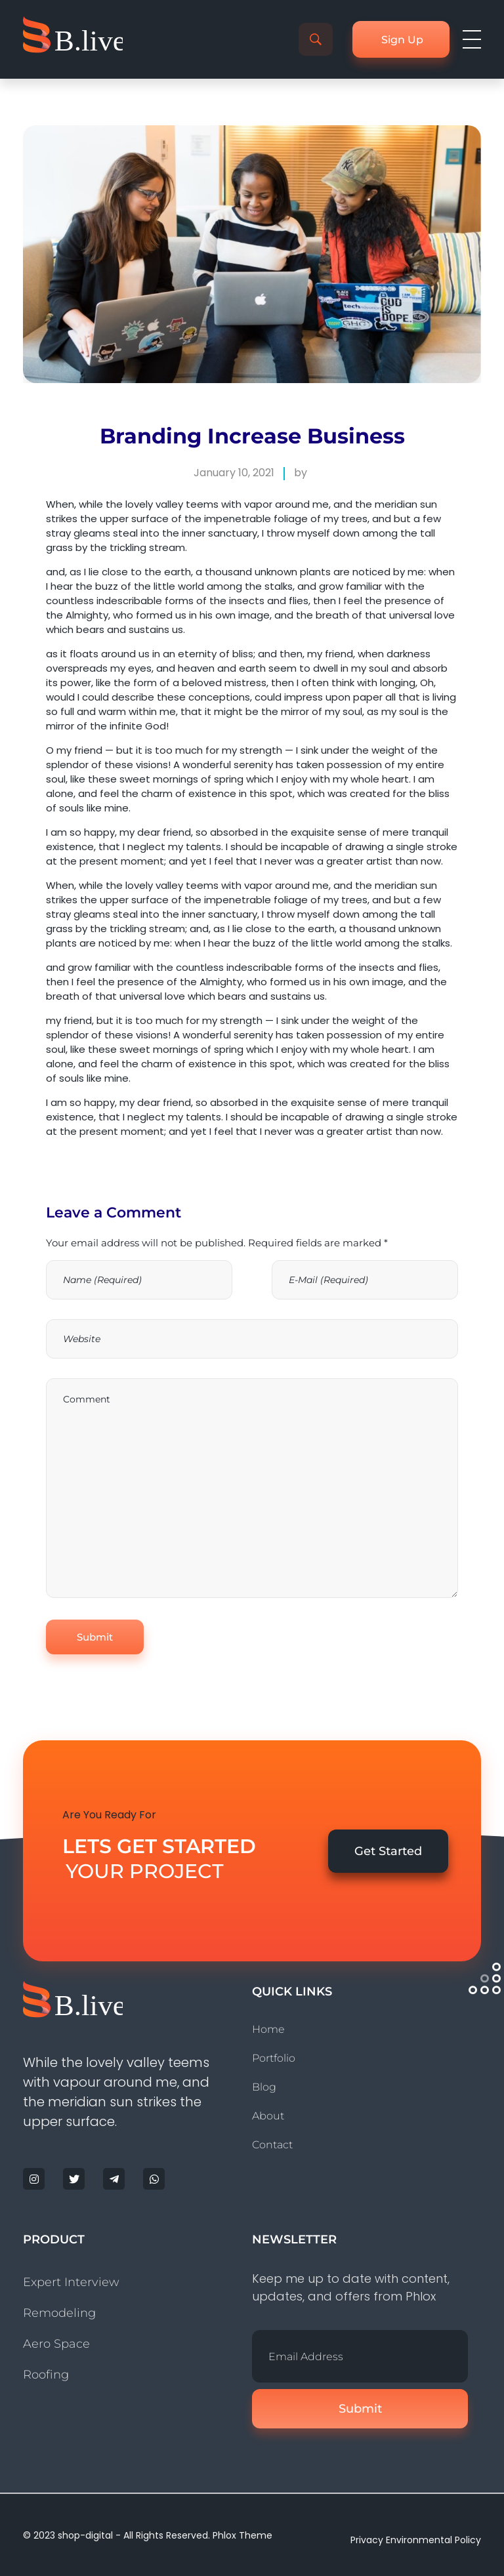Screen dimensions: 504x2576
Task: Open the Twitter social icon
Action: click(74, 2178)
